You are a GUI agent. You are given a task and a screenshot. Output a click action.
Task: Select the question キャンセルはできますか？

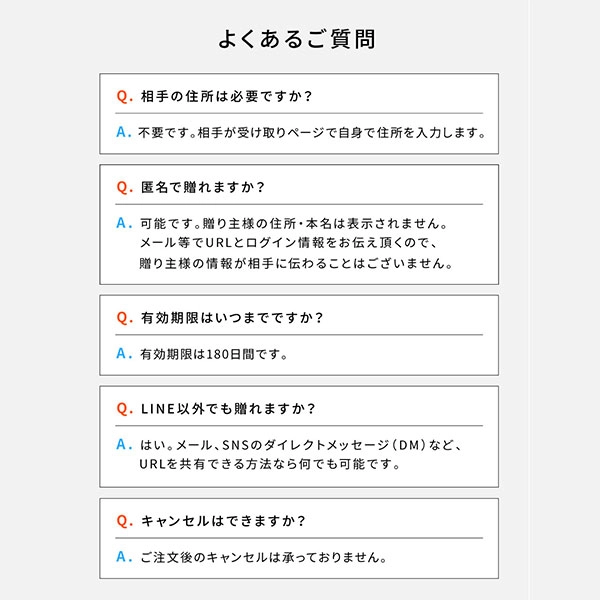click(223, 521)
